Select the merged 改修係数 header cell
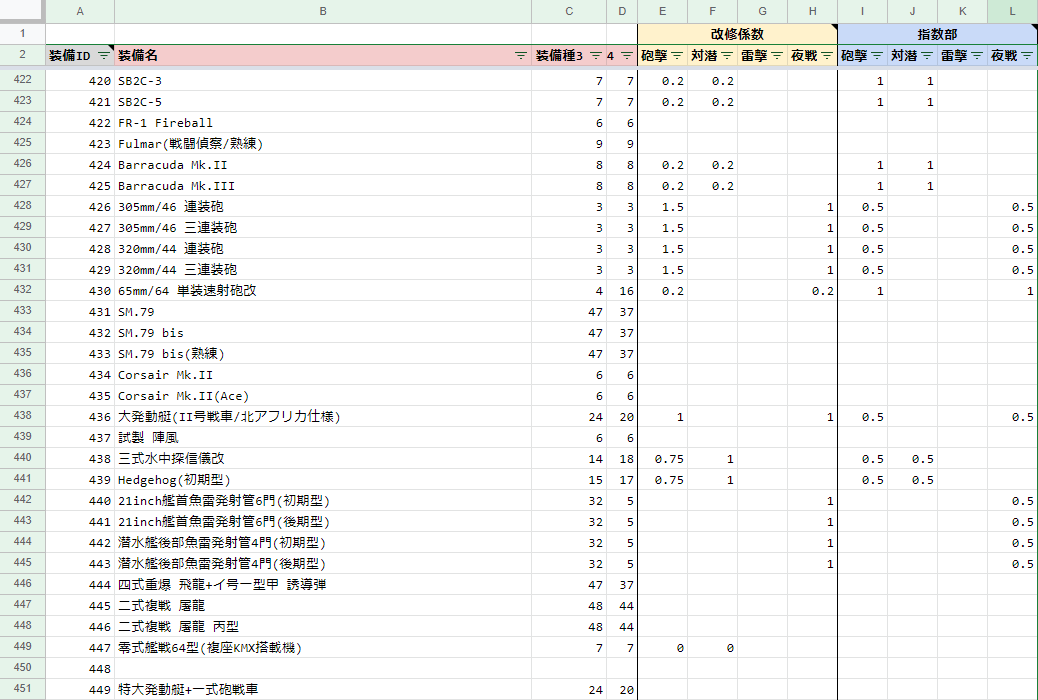The image size is (1038, 700). tap(737, 34)
